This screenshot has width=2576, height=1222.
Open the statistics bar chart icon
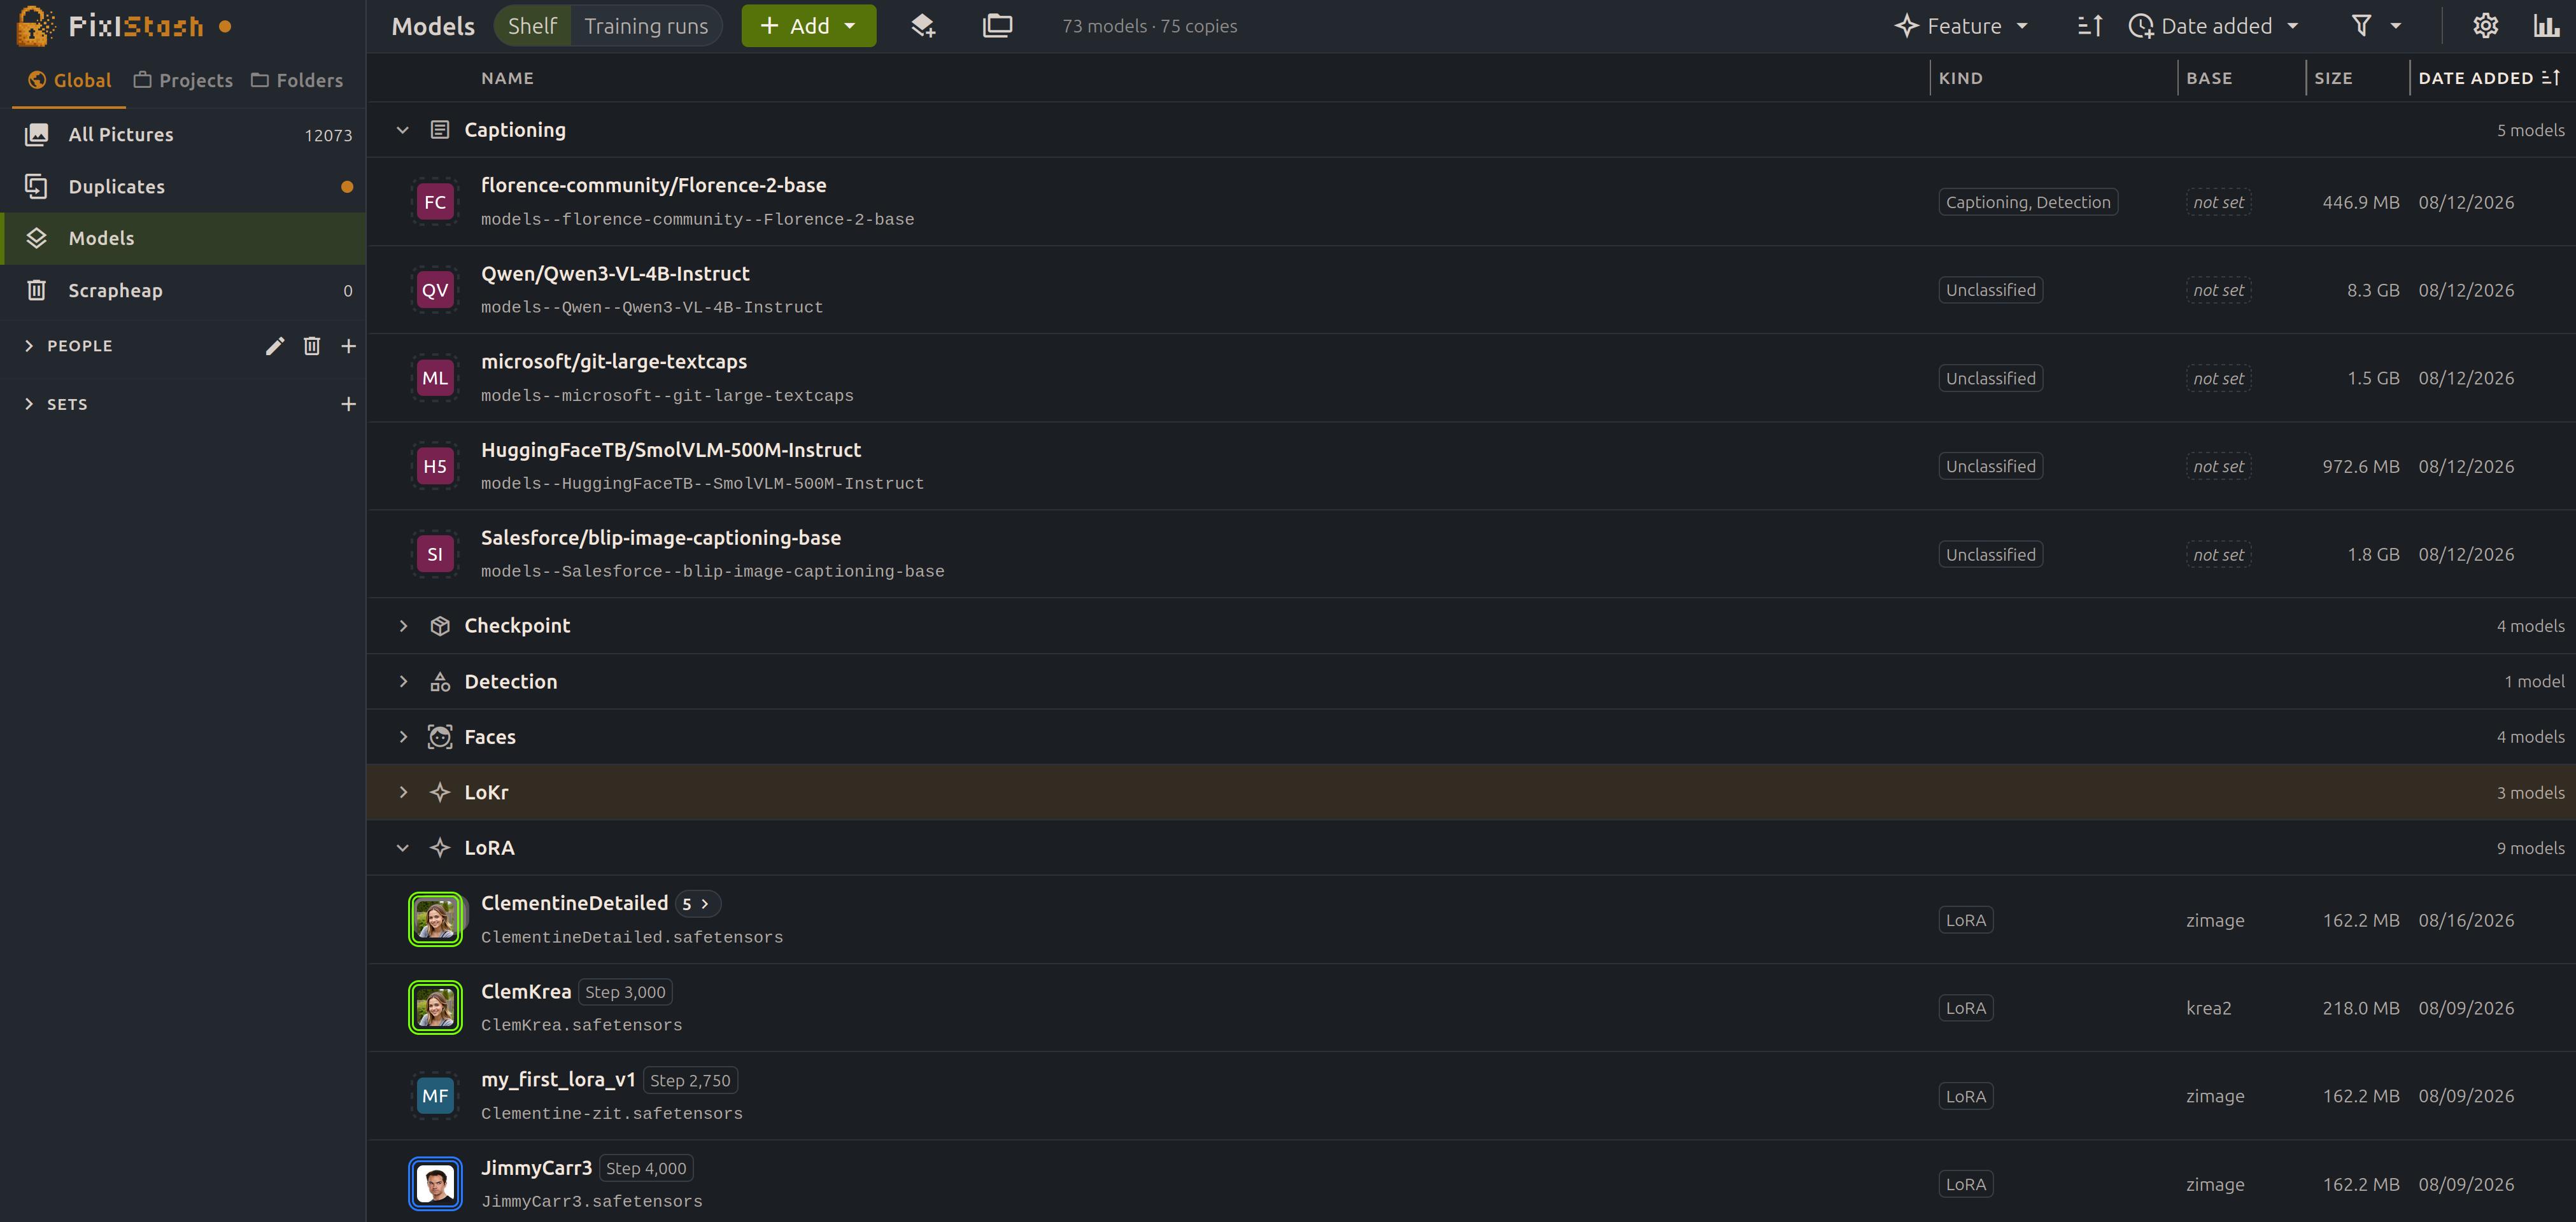(2546, 26)
